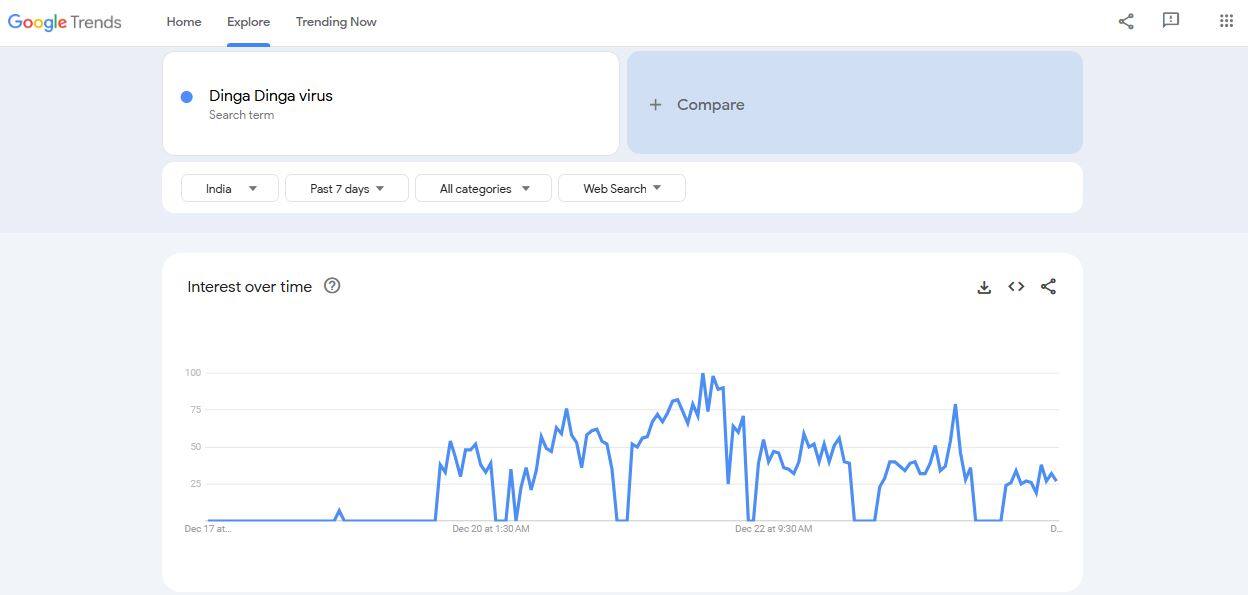Screen dimensions: 1248x595
Task: Click the Compare button
Action: click(x=854, y=104)
